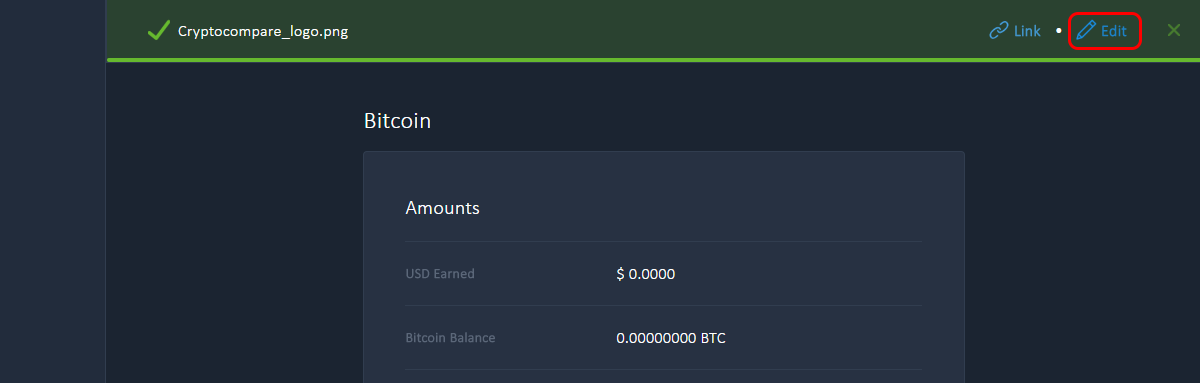This screenshot has height=383, width=1200.
Task: Click the Bitcoin section heading
Action: tap(397, 121)
